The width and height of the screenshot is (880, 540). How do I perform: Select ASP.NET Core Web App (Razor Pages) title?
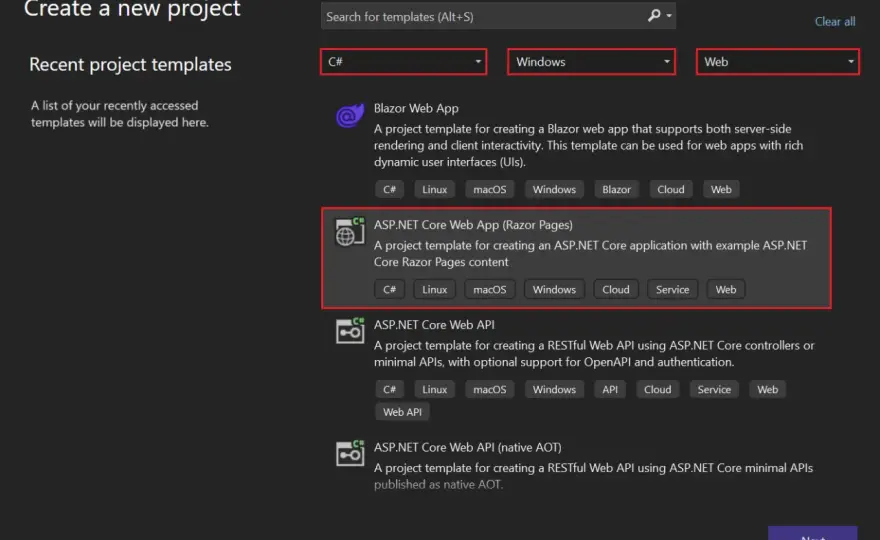pos(473,225)
